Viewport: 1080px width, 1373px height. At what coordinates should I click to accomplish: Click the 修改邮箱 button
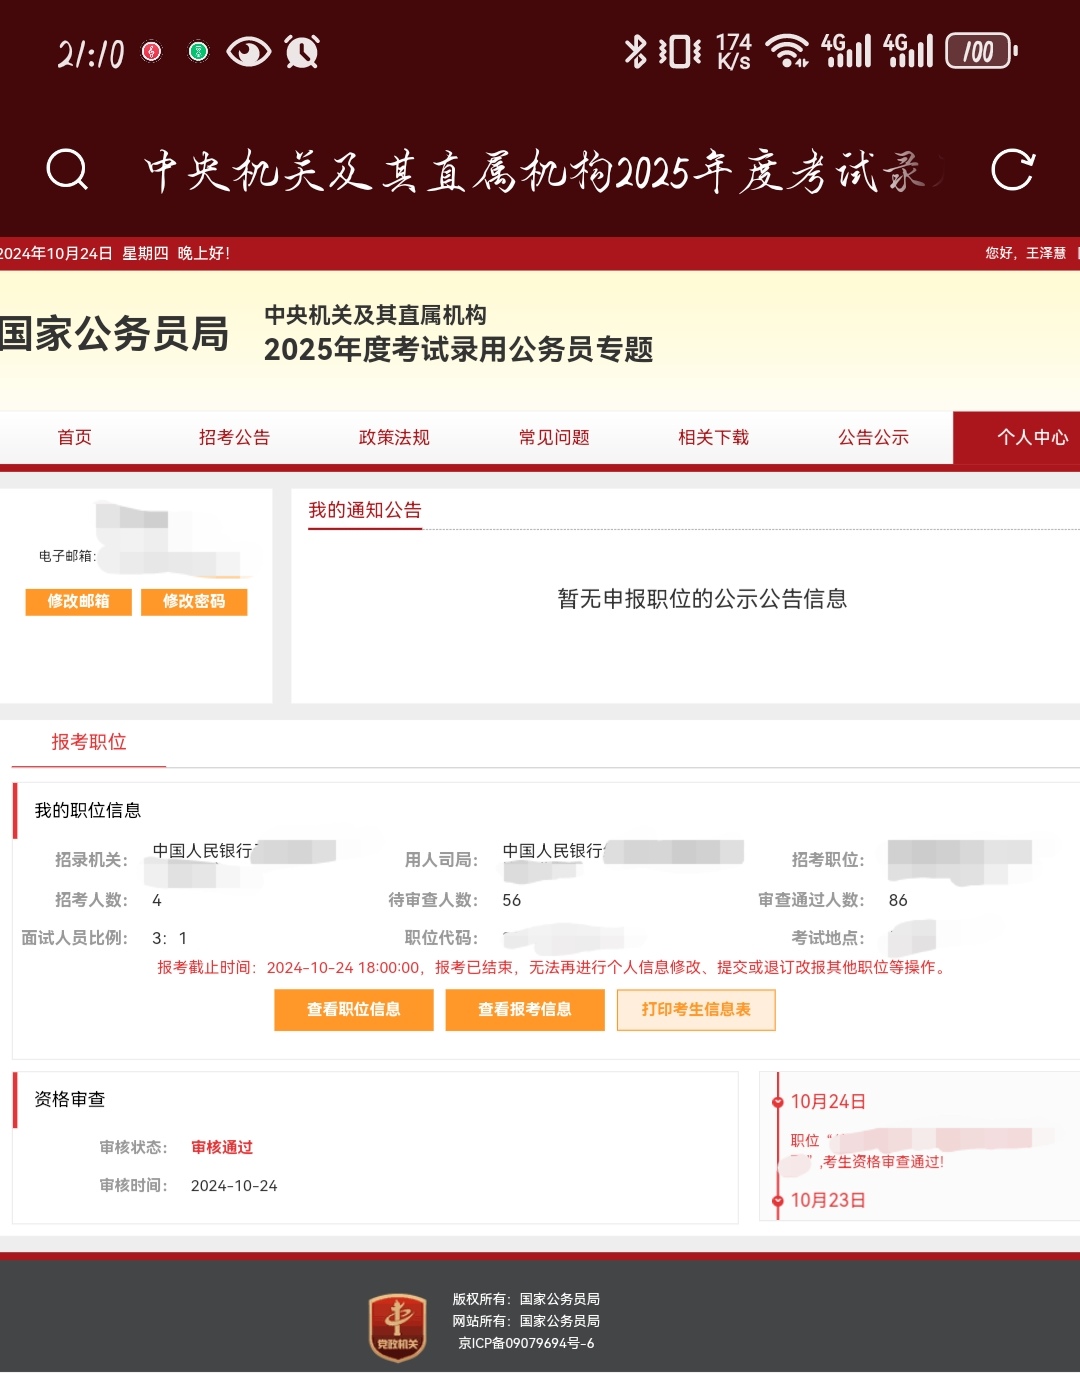79,601
